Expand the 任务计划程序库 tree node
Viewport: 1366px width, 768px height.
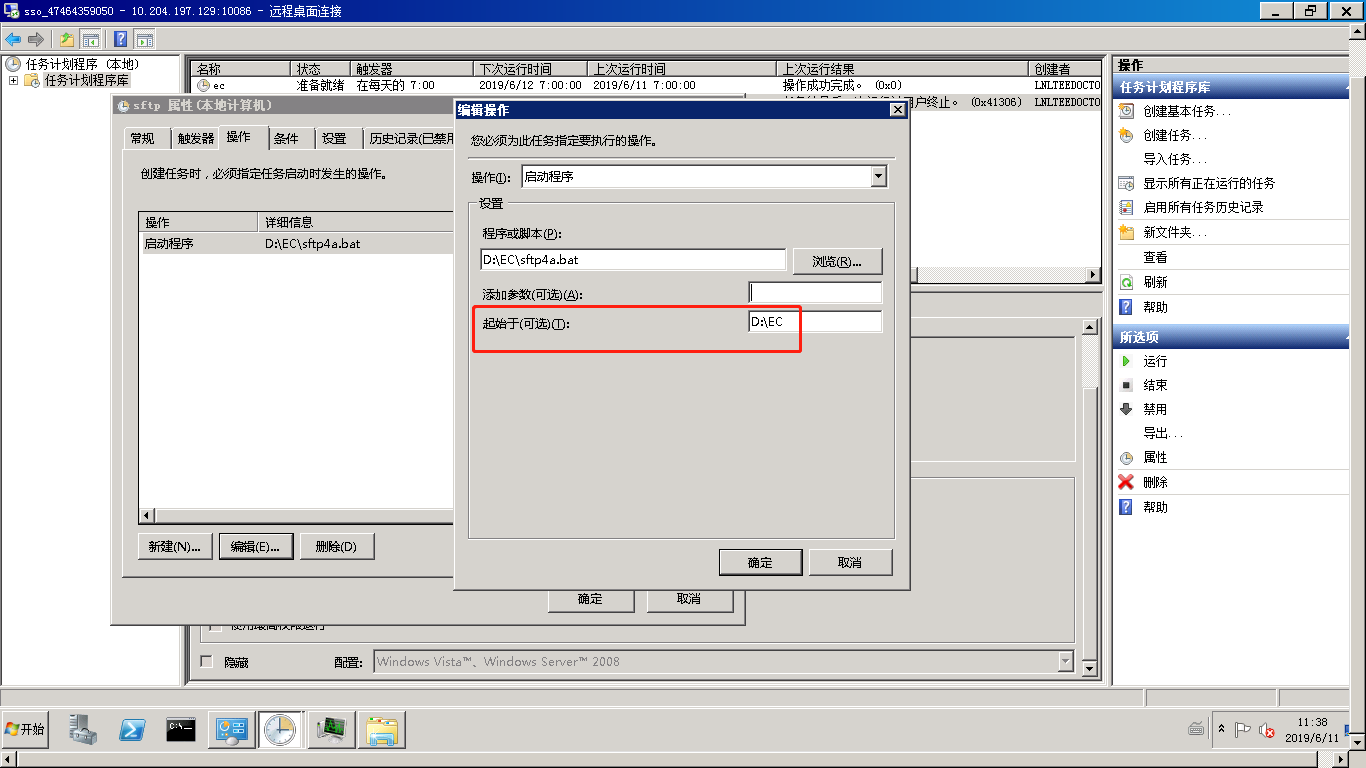point(14,80)
